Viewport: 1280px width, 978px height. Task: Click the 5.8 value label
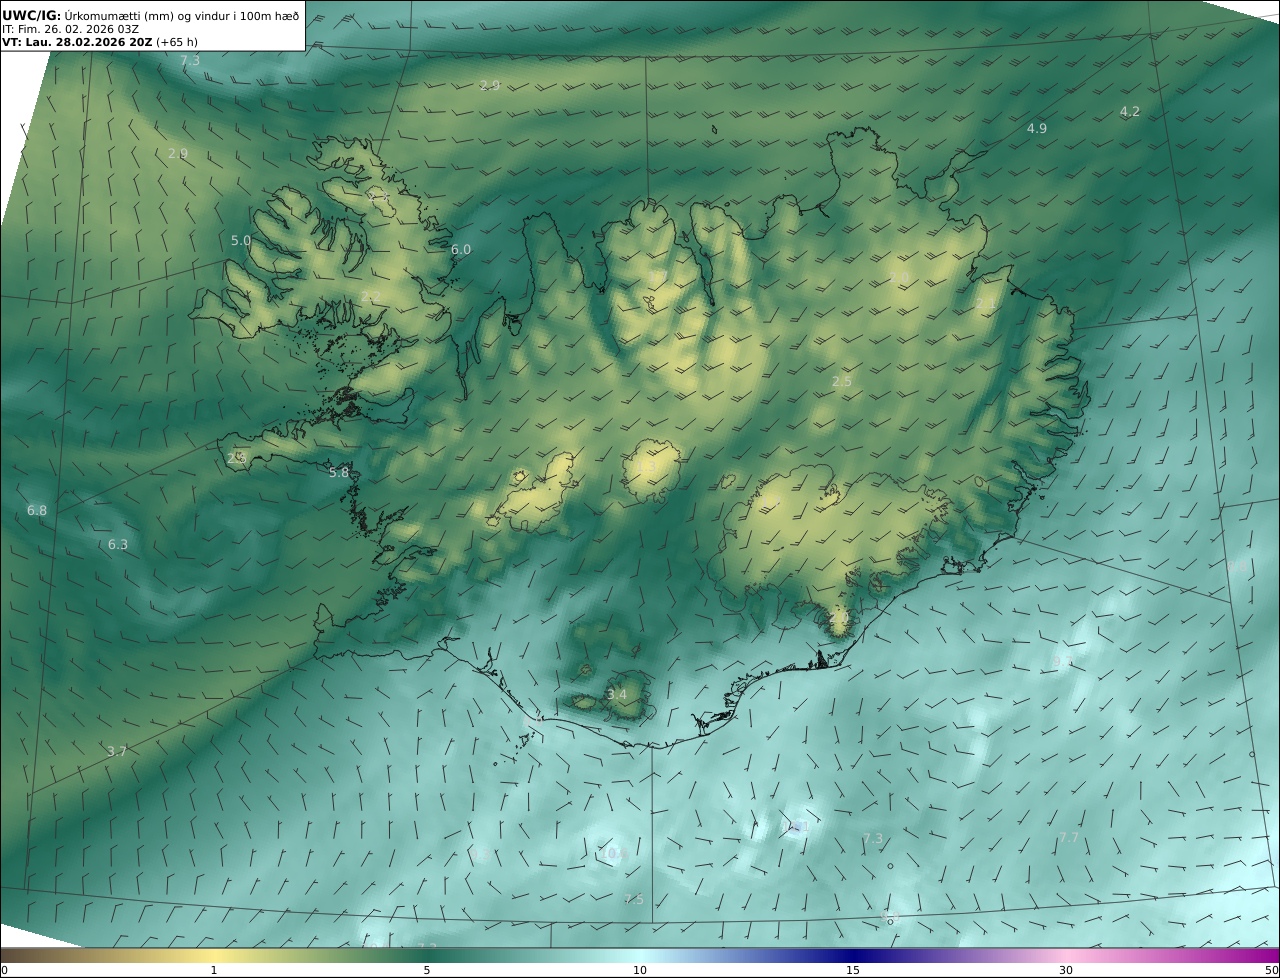(x=339, y=473)
